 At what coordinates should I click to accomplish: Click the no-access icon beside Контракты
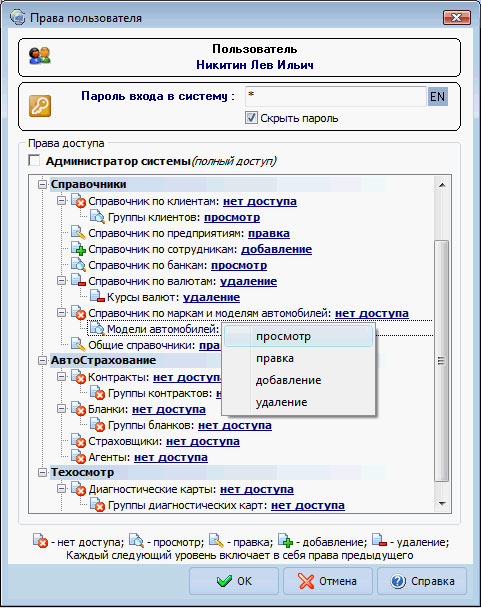78,377
